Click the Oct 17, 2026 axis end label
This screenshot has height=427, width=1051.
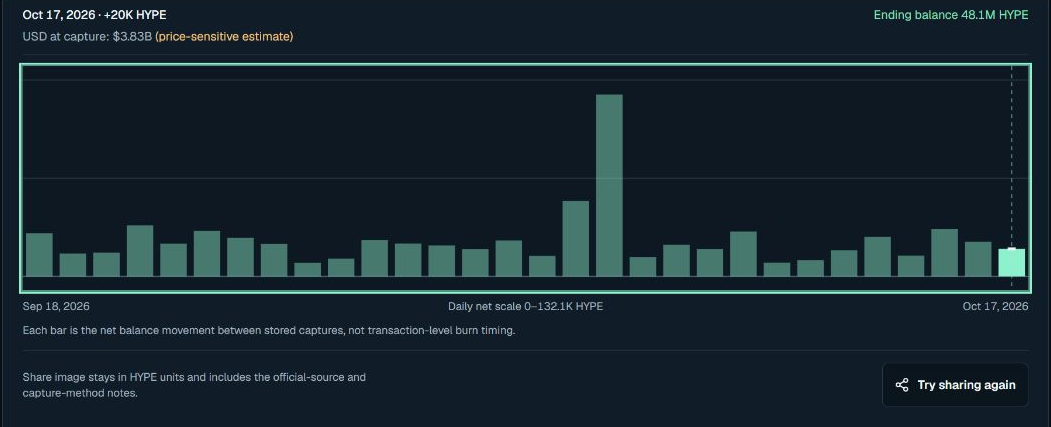[x=995, y=306]
